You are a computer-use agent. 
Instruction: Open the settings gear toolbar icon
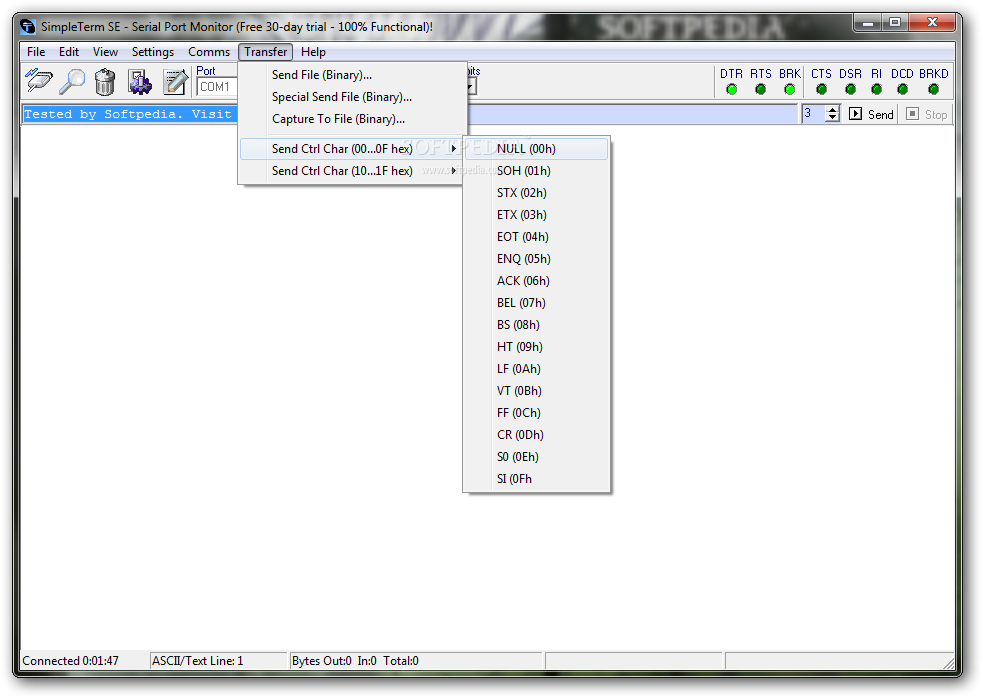pyautogui.click(x=139, y=82)
